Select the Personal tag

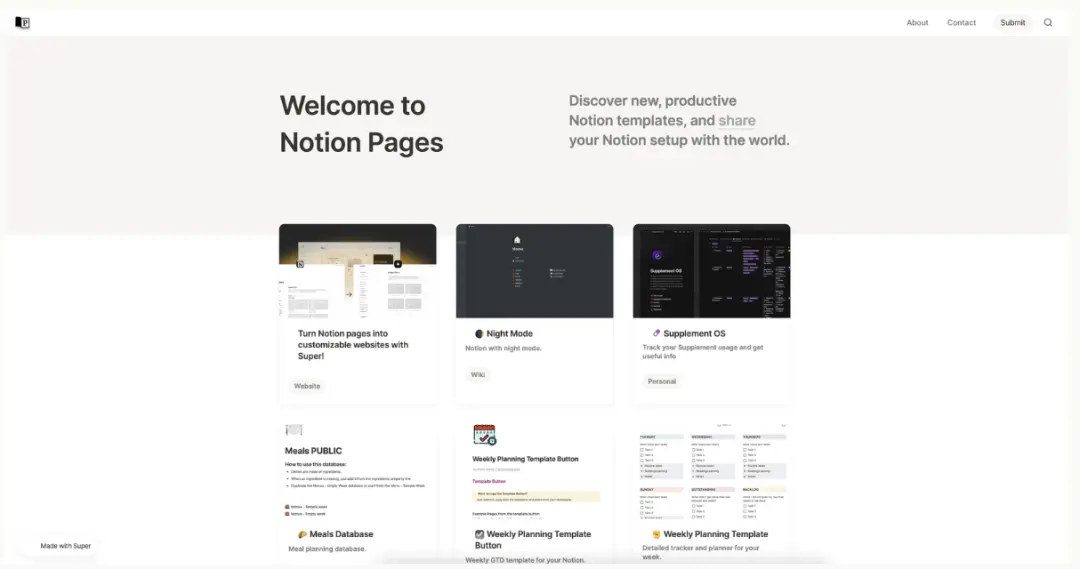(x=661, y=381)
